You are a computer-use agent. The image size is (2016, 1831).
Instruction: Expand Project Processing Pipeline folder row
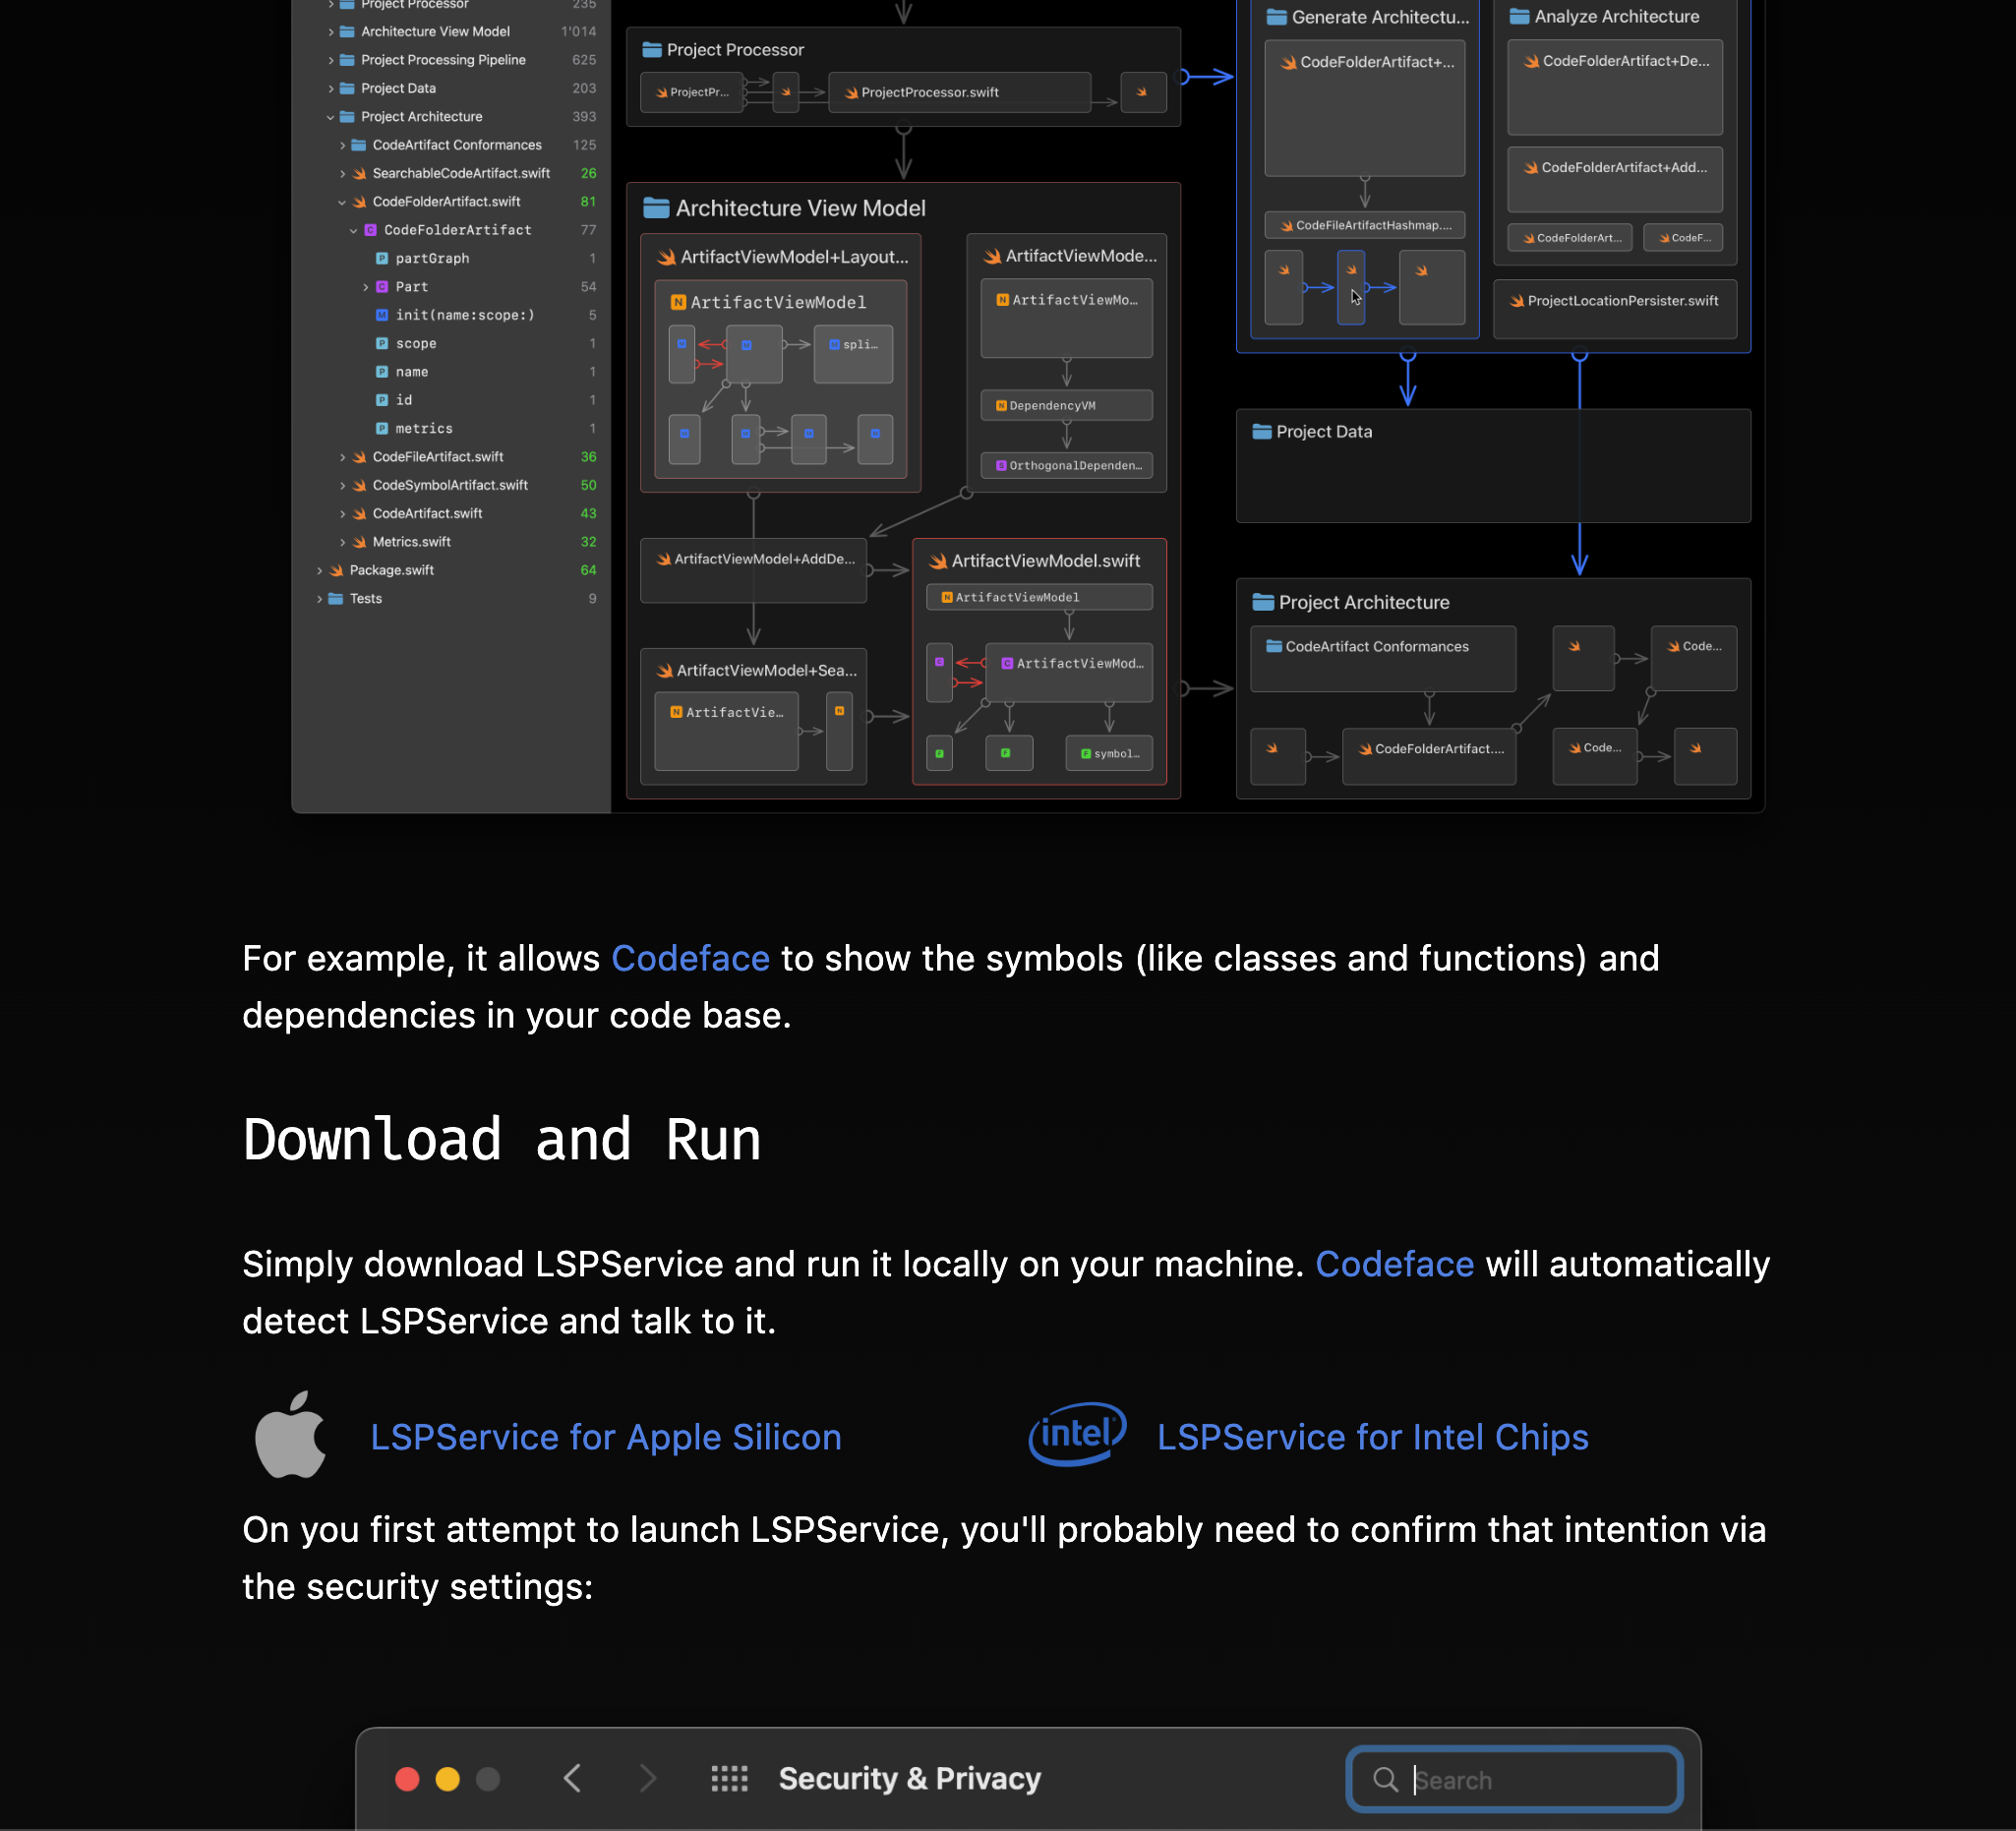click(331, 60)
